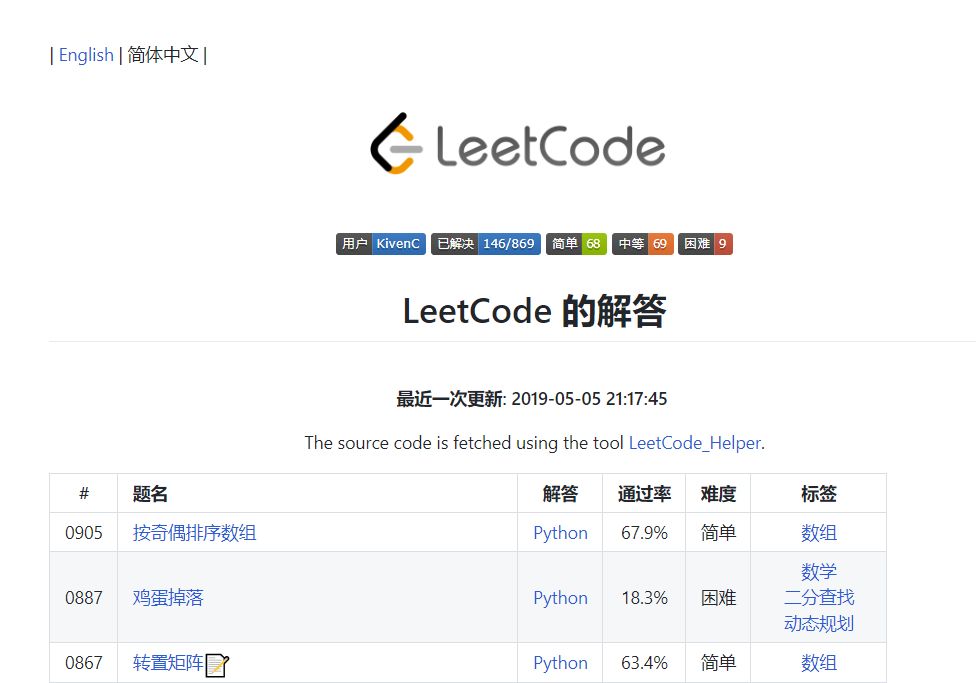The height and width of the screenshot is (683, 976).
Task: Click the 通过率 column header
Action: click(x=644, y=494)
